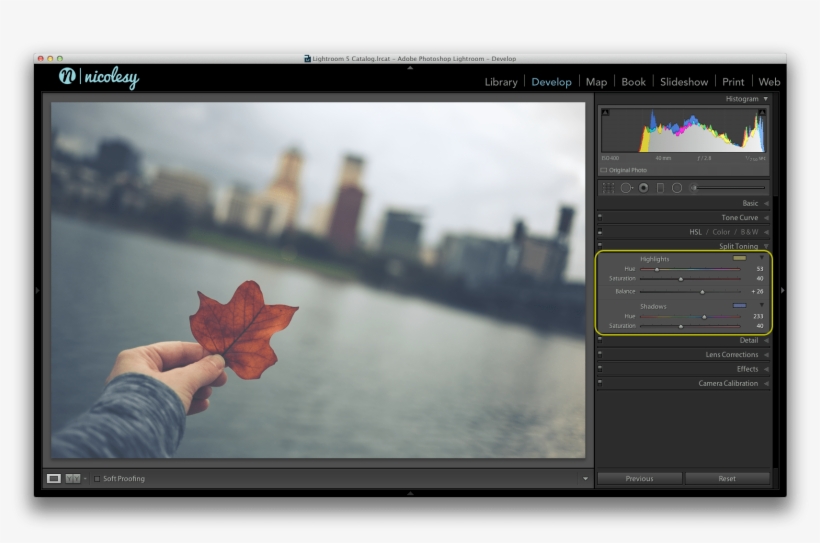
Task: Pick the Radial Filter tool
Action: 677,188
